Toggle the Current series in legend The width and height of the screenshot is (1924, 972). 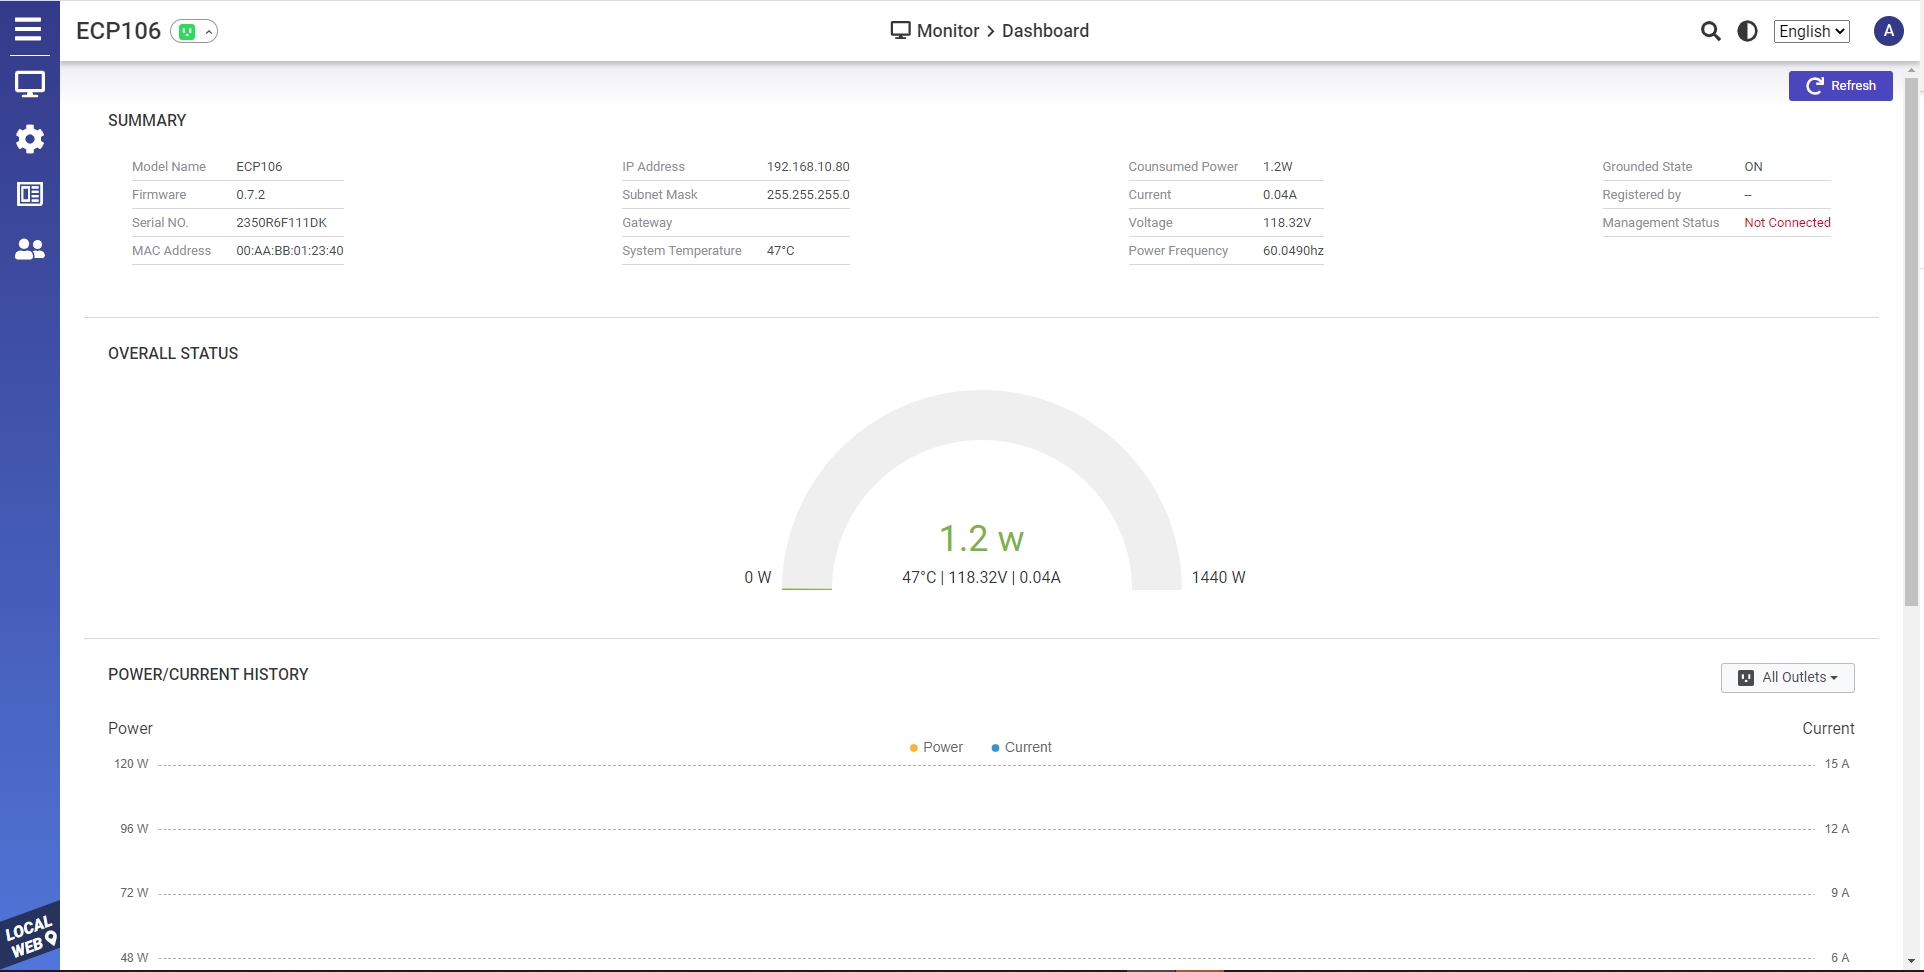click(1021, 747)
